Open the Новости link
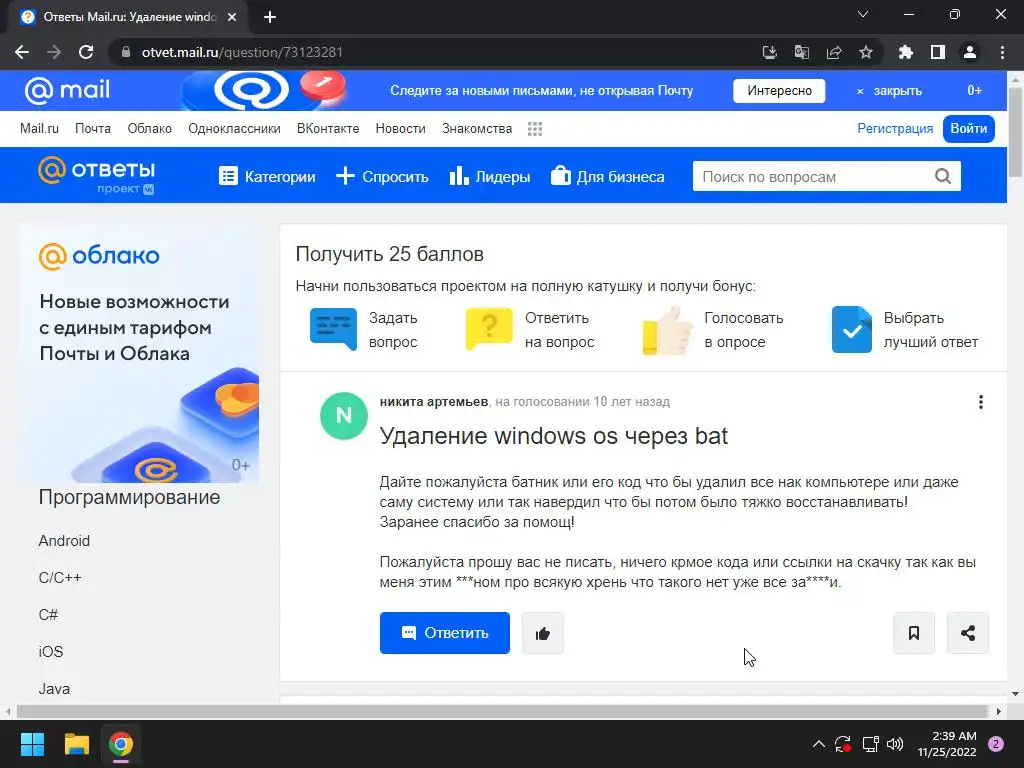This screenshot has height=768, width=1024. click(x=400, y=129)
